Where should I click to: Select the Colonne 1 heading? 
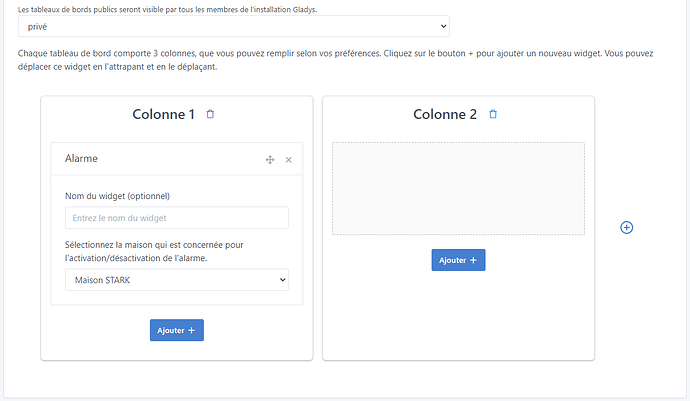pyautogui.click(x=163, y=115)
